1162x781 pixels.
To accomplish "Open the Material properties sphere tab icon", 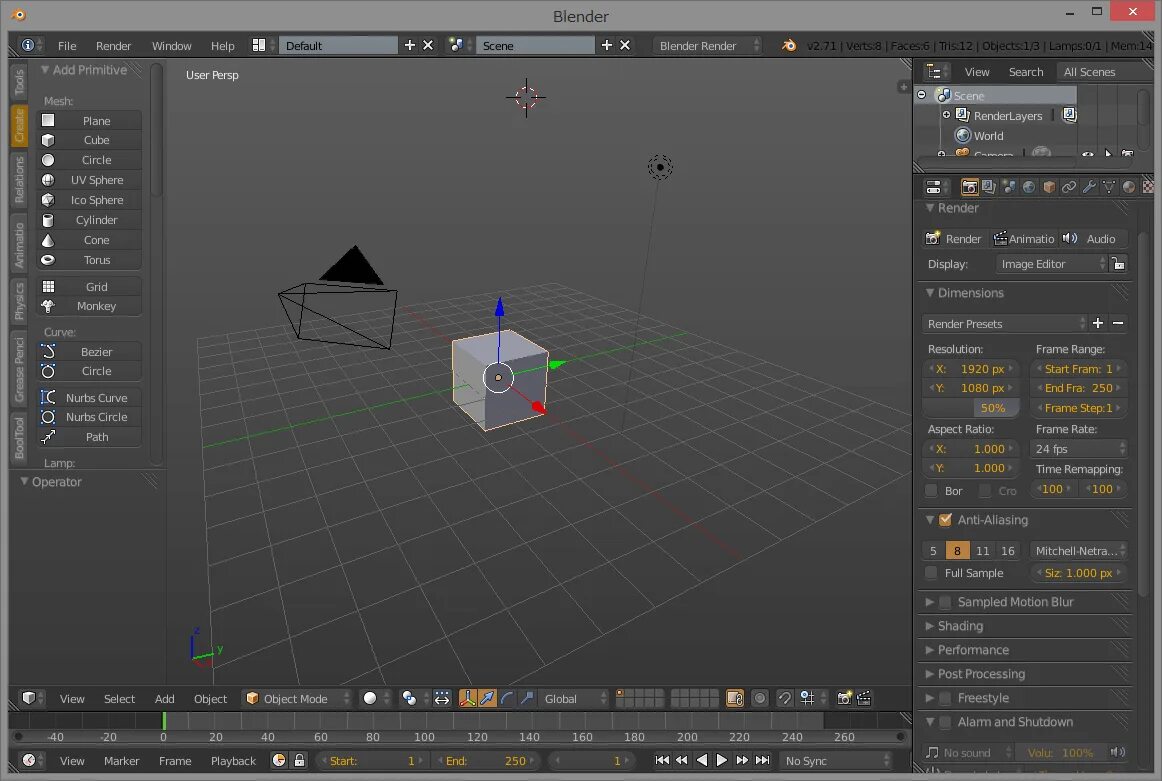I will [x=1129, y=187].
